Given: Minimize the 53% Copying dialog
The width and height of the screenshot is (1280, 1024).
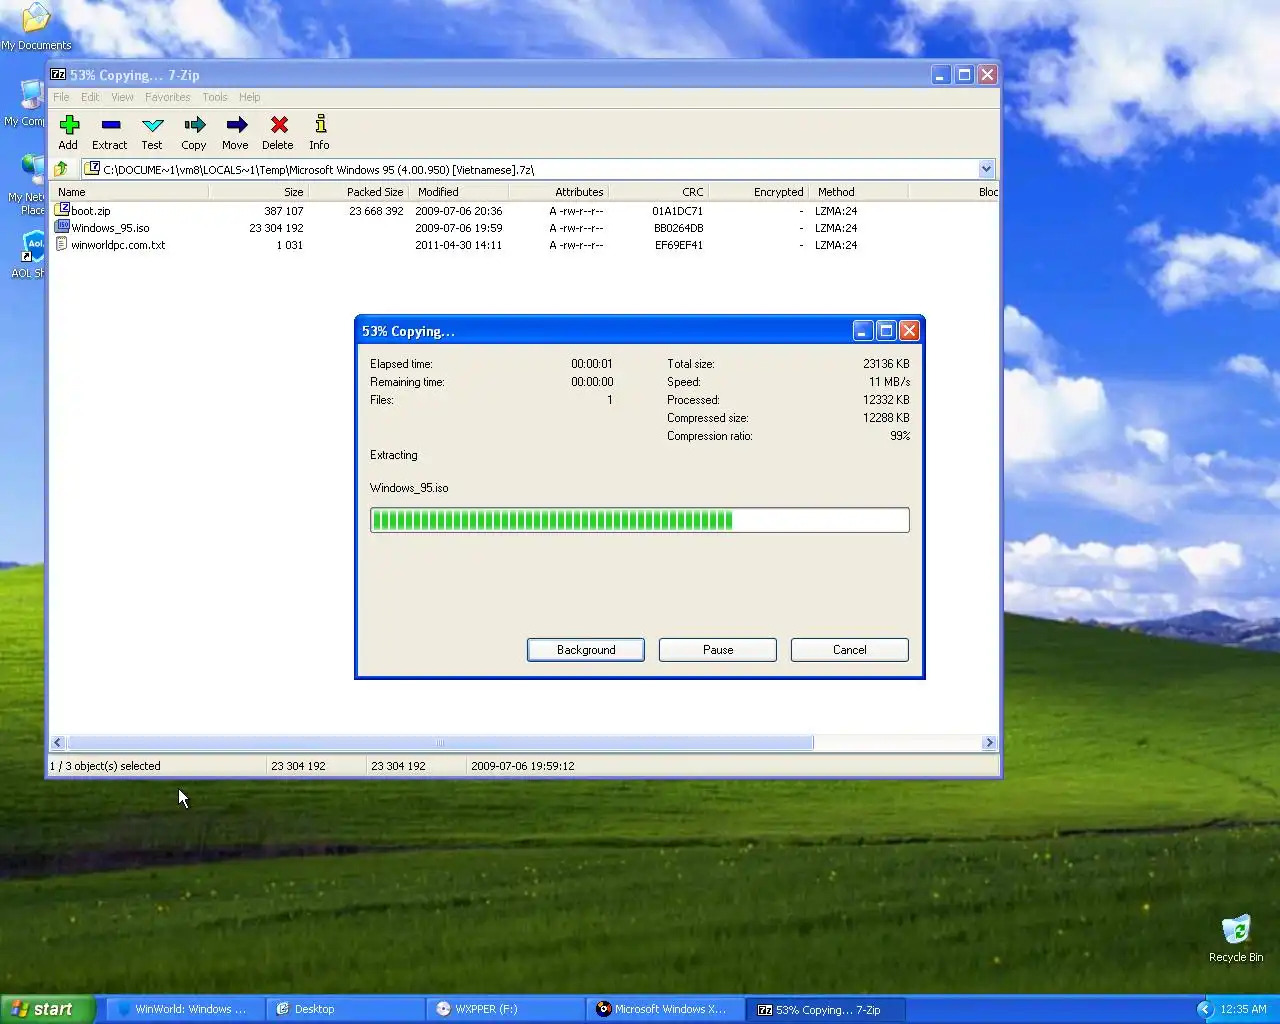Looking at the screenshot, I should coord(863,330).
